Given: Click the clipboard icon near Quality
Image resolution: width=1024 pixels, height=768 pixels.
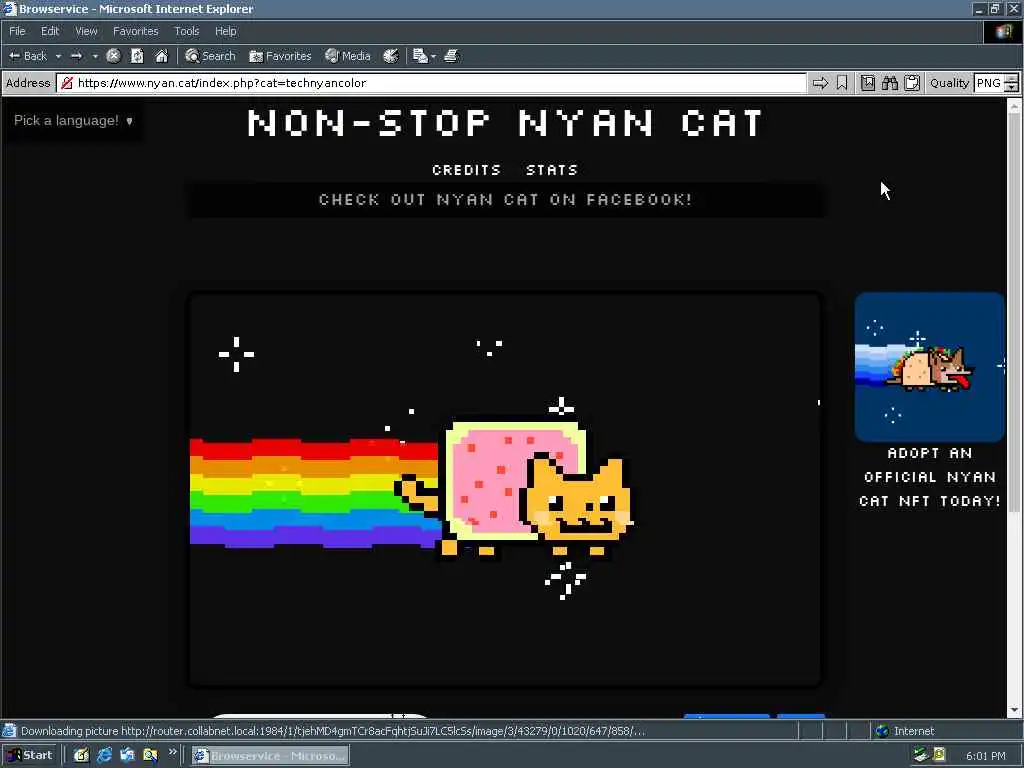Looking at the screenshot, I should (x=912, y=83).
